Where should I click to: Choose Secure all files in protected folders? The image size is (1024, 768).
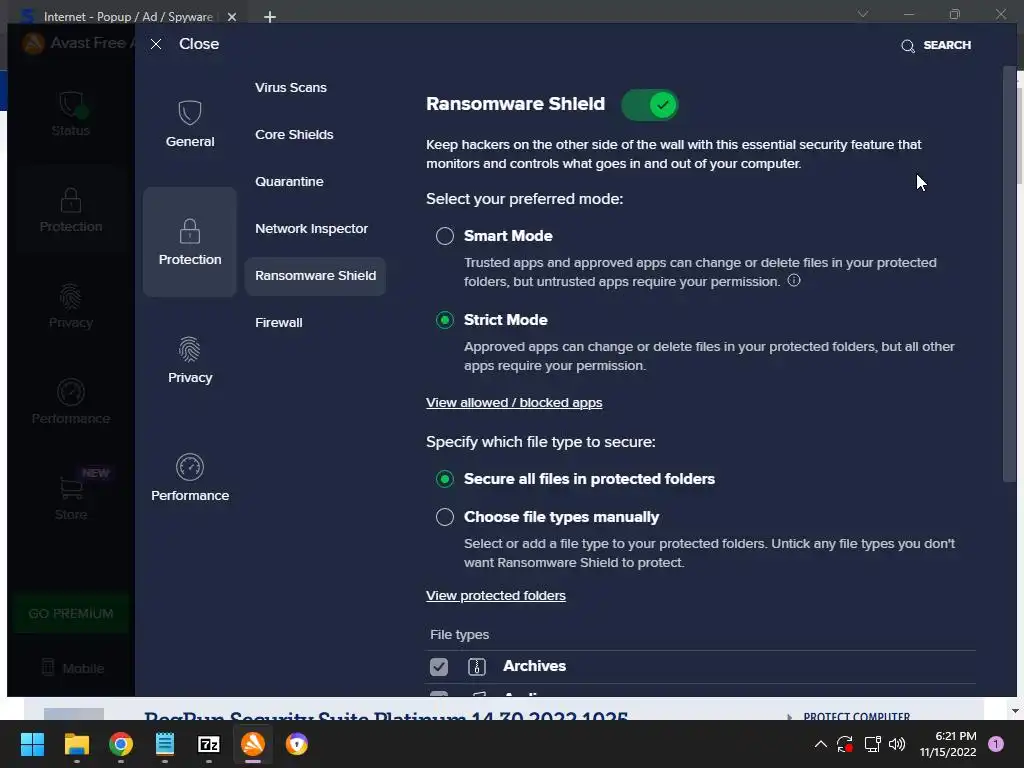click(445, 479)
